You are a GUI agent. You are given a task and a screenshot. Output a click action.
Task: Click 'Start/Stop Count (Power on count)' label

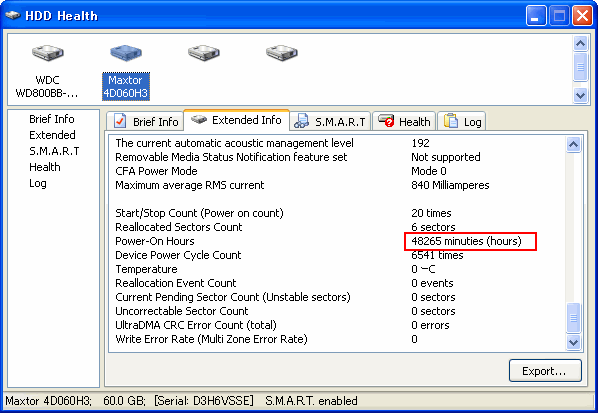pos(199,213)
